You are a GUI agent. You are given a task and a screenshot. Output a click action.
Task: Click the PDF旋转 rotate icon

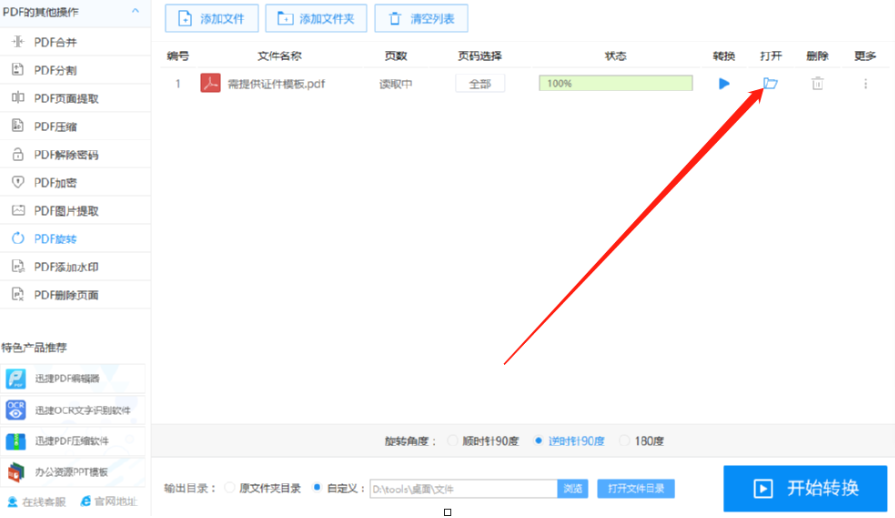coord(18,238)
